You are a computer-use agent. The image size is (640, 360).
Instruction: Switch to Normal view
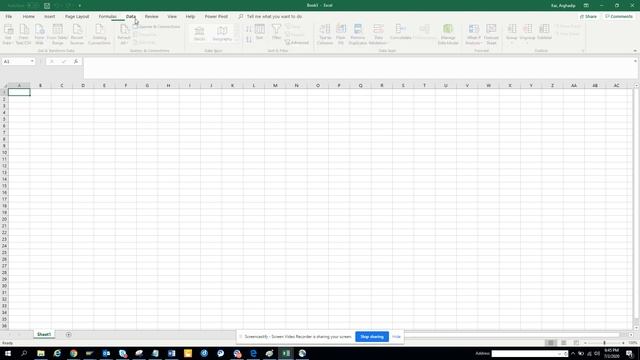[551, 343]
